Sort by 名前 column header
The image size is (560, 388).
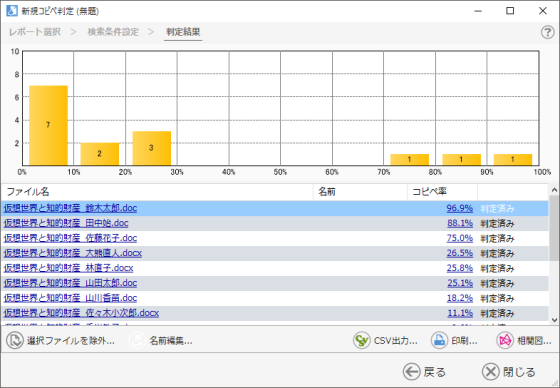[360, 192]
